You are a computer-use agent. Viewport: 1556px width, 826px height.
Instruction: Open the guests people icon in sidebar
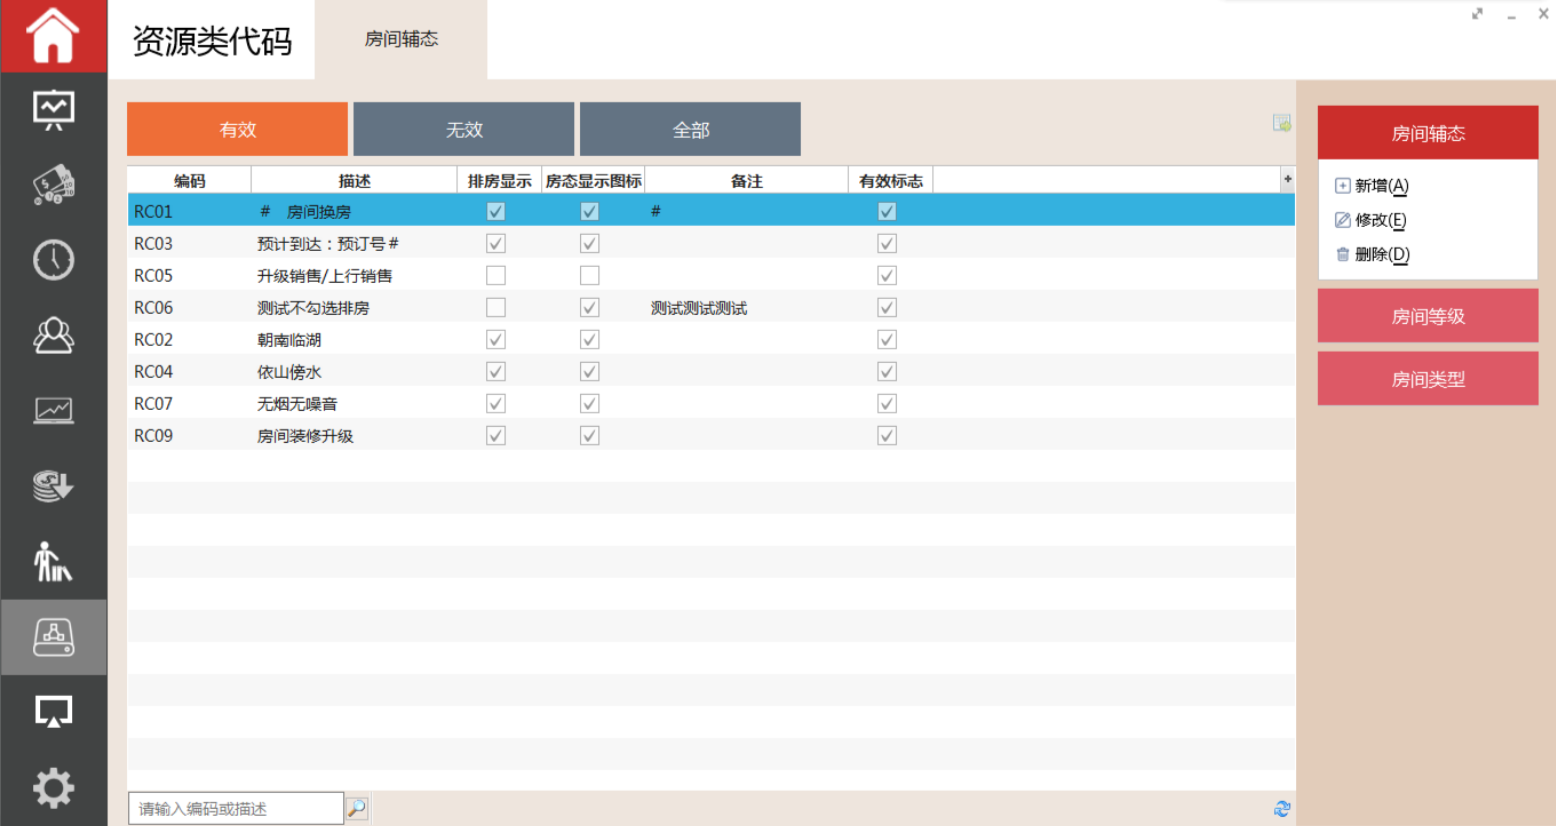coord(53,336)
